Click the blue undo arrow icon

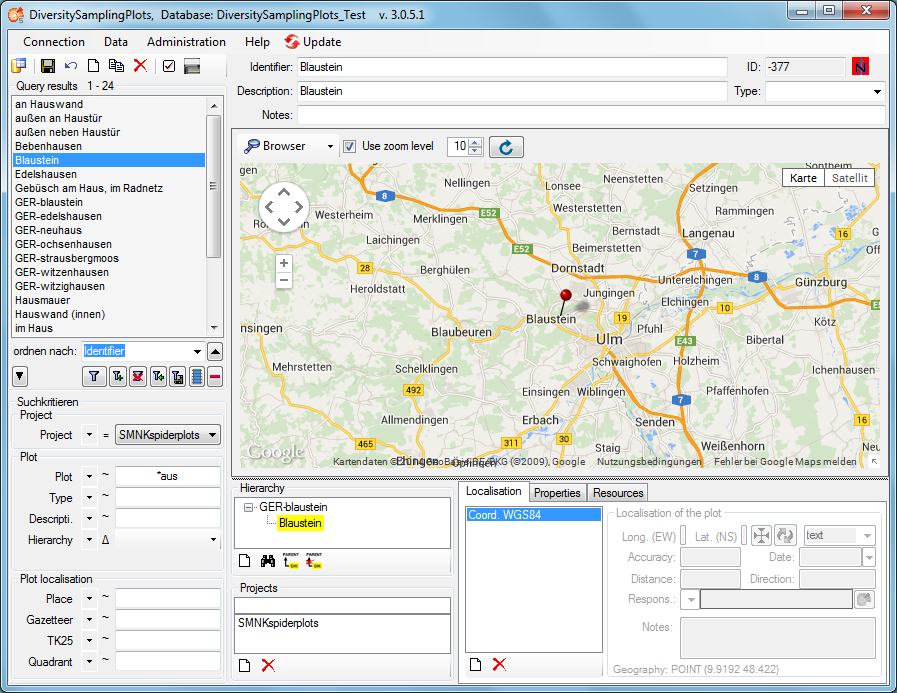tap(71, 66)
